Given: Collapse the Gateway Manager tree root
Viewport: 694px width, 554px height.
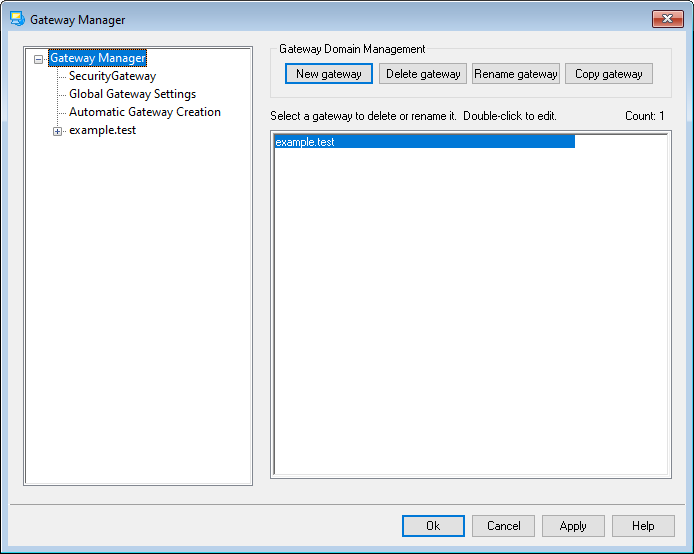Looking at the screenshot, I should coord(39,59).
